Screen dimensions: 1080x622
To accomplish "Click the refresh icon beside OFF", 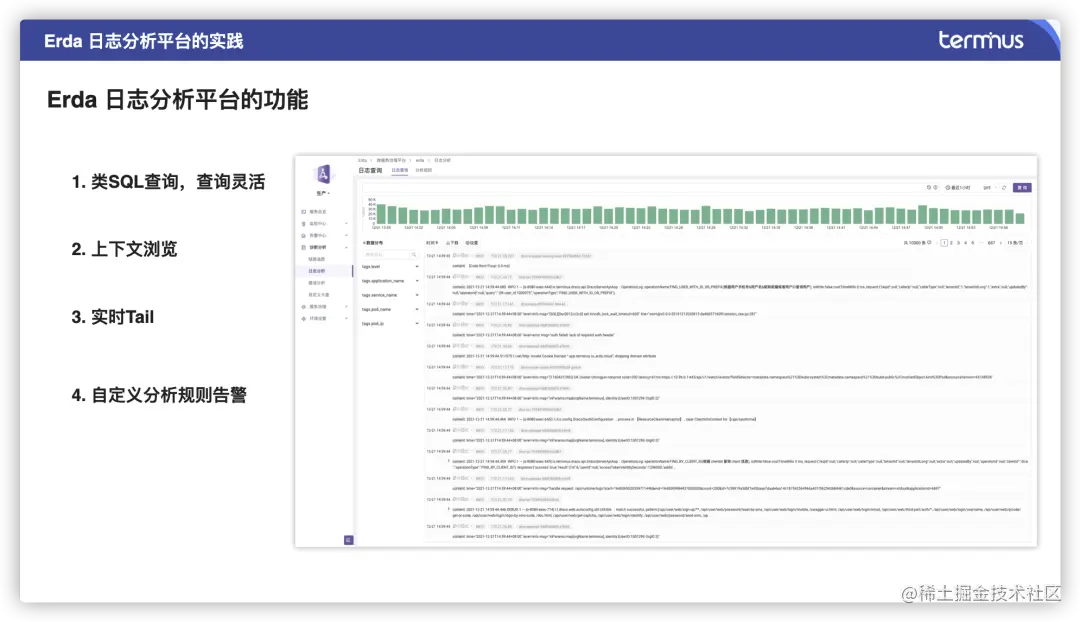I will pyautogui.click(x=1004, y=187).
